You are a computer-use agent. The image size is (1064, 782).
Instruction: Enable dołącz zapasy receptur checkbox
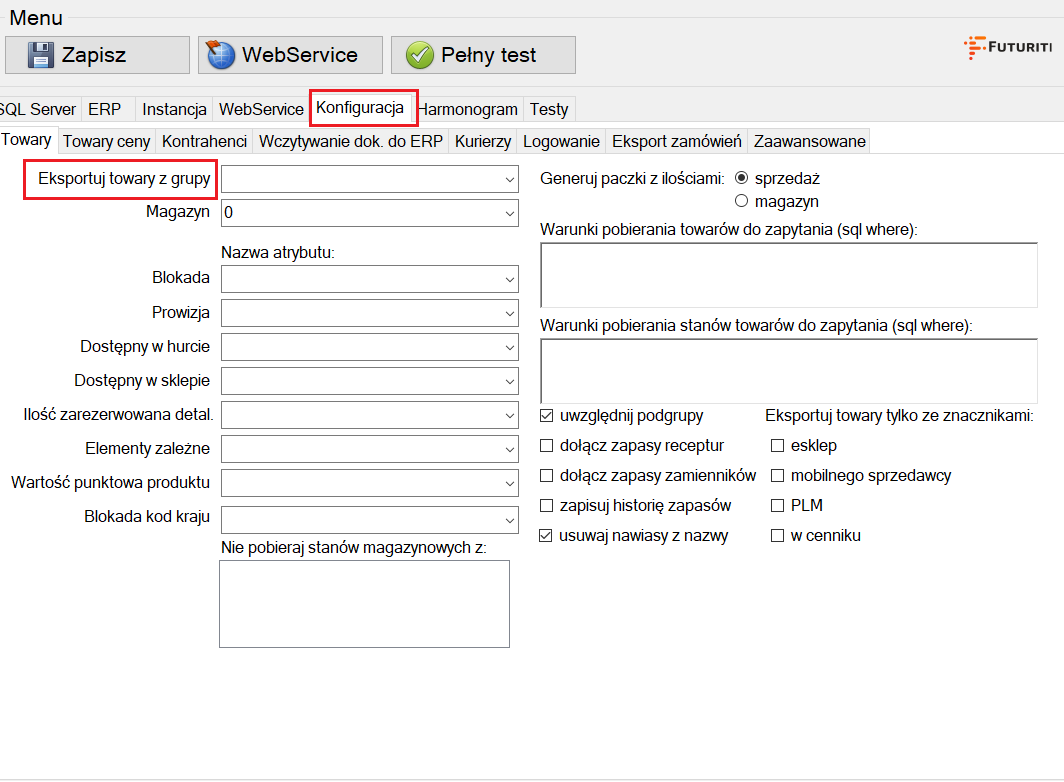pyautogui.click(x=546, y=445)
